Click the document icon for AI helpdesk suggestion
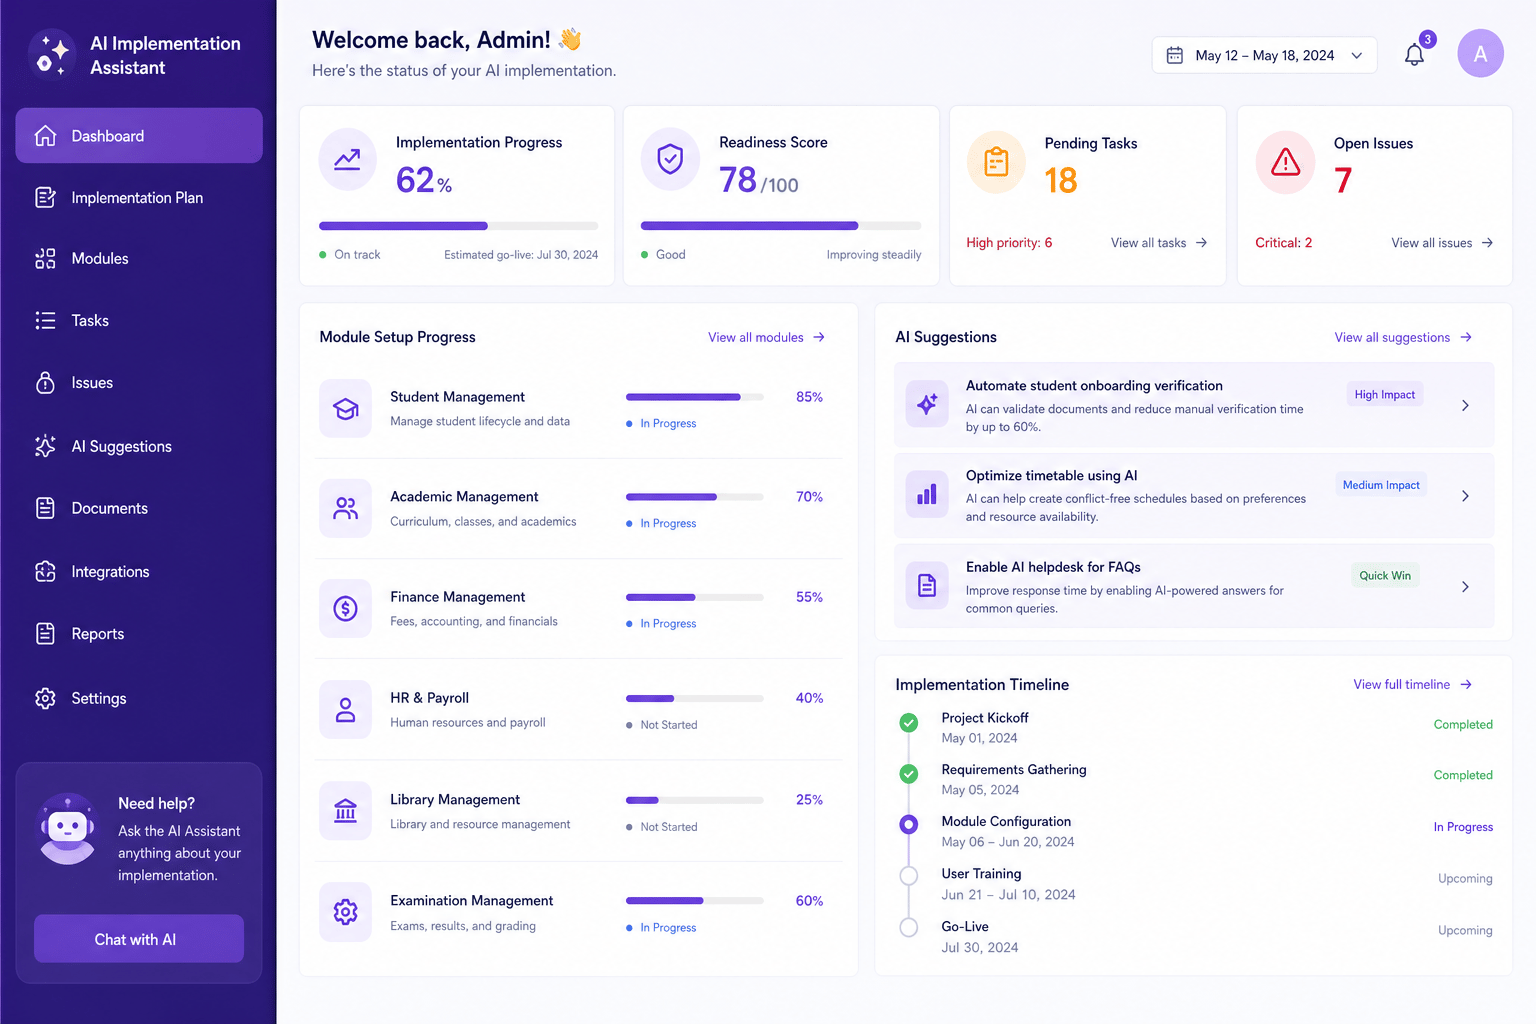Viewport: 1536px width, 1024px height. tap(927, 586)
